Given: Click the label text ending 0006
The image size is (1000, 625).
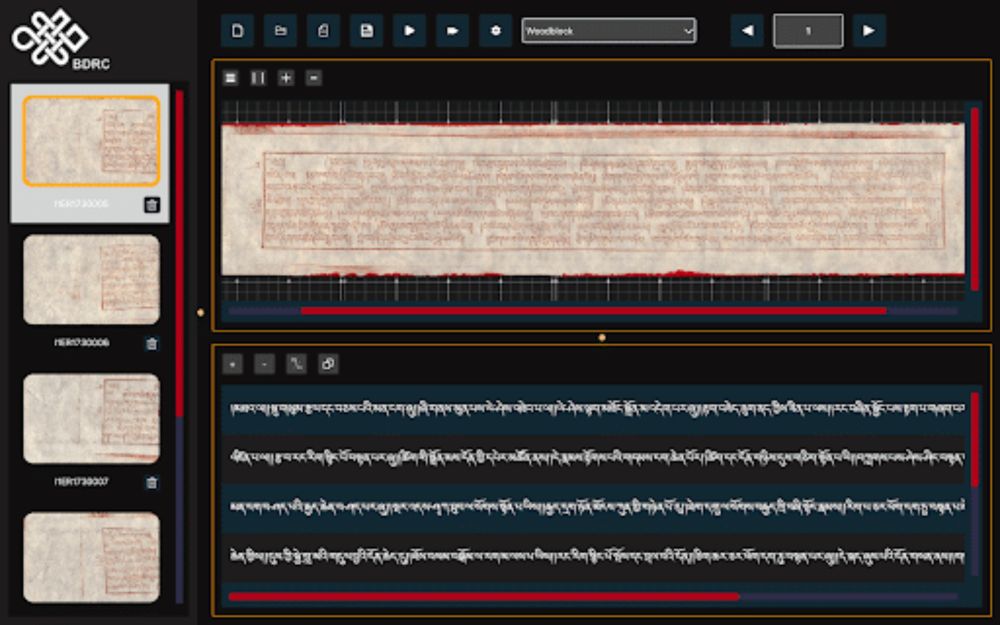Looking at the screenshot, I should click(x=82, y=342).
